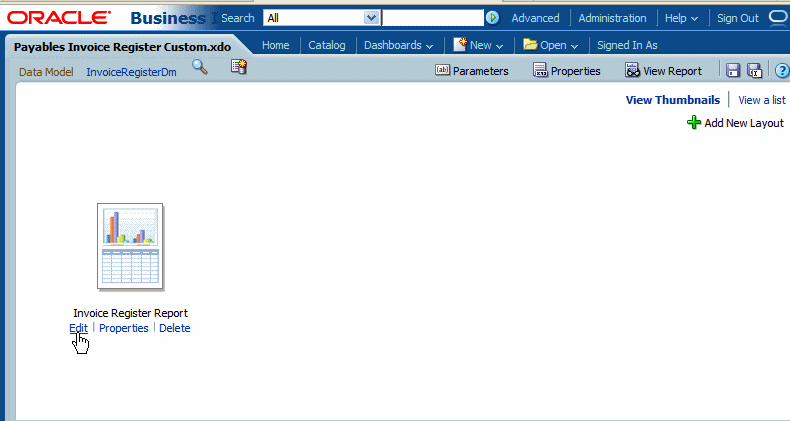Open Properties of Invoice Register Report layout
The width and height of the screenshot is (790, 421).
tap(124, 328)
